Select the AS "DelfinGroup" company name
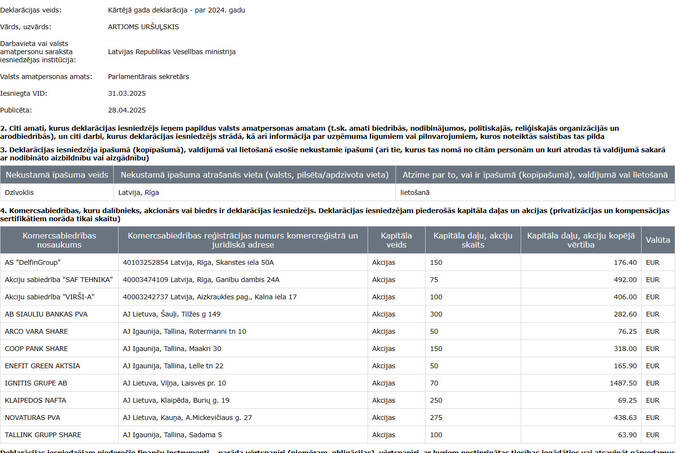The image size is (680, 453). pyautogui.click(x=33, y=262)
